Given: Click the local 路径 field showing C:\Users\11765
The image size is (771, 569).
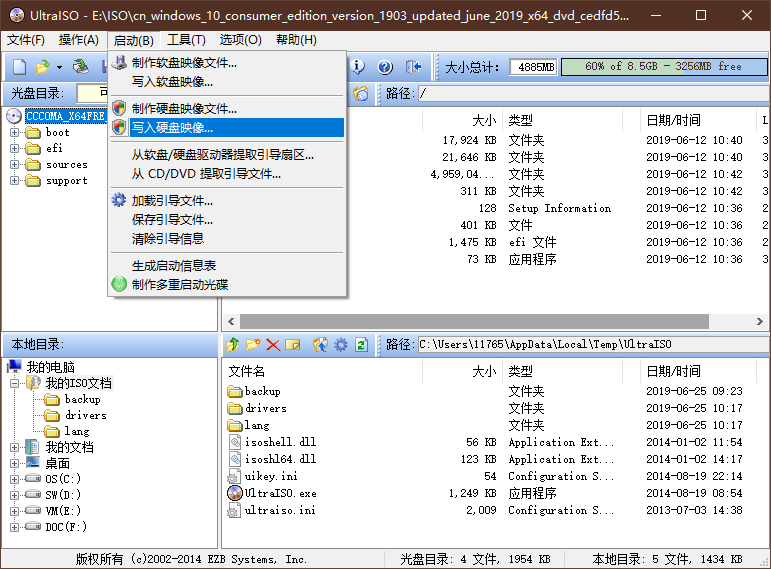Looking at the screenshot, I should click(x=593, y=344).
